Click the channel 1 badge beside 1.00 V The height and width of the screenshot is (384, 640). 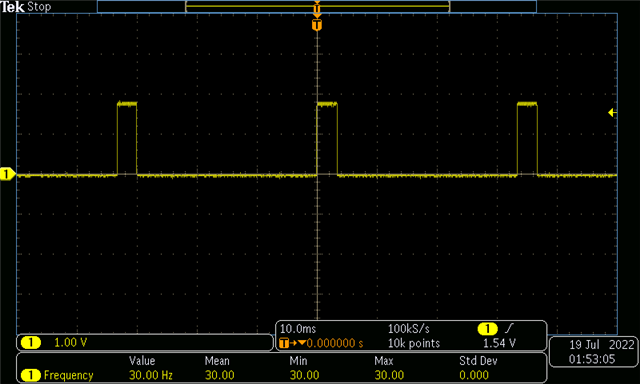coord(31,342)
